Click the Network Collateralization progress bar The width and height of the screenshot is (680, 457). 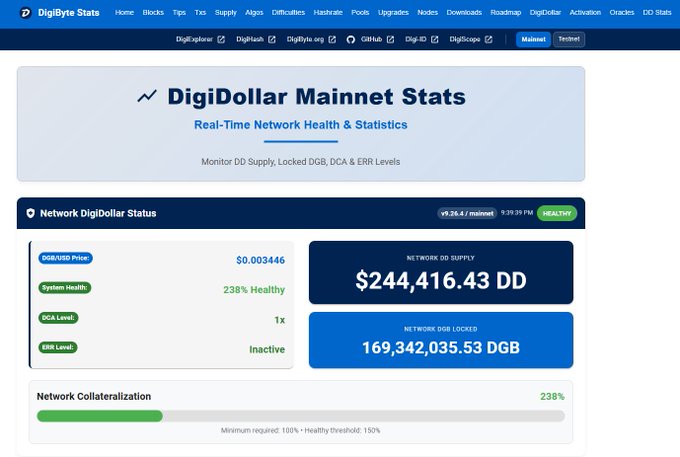301,416
